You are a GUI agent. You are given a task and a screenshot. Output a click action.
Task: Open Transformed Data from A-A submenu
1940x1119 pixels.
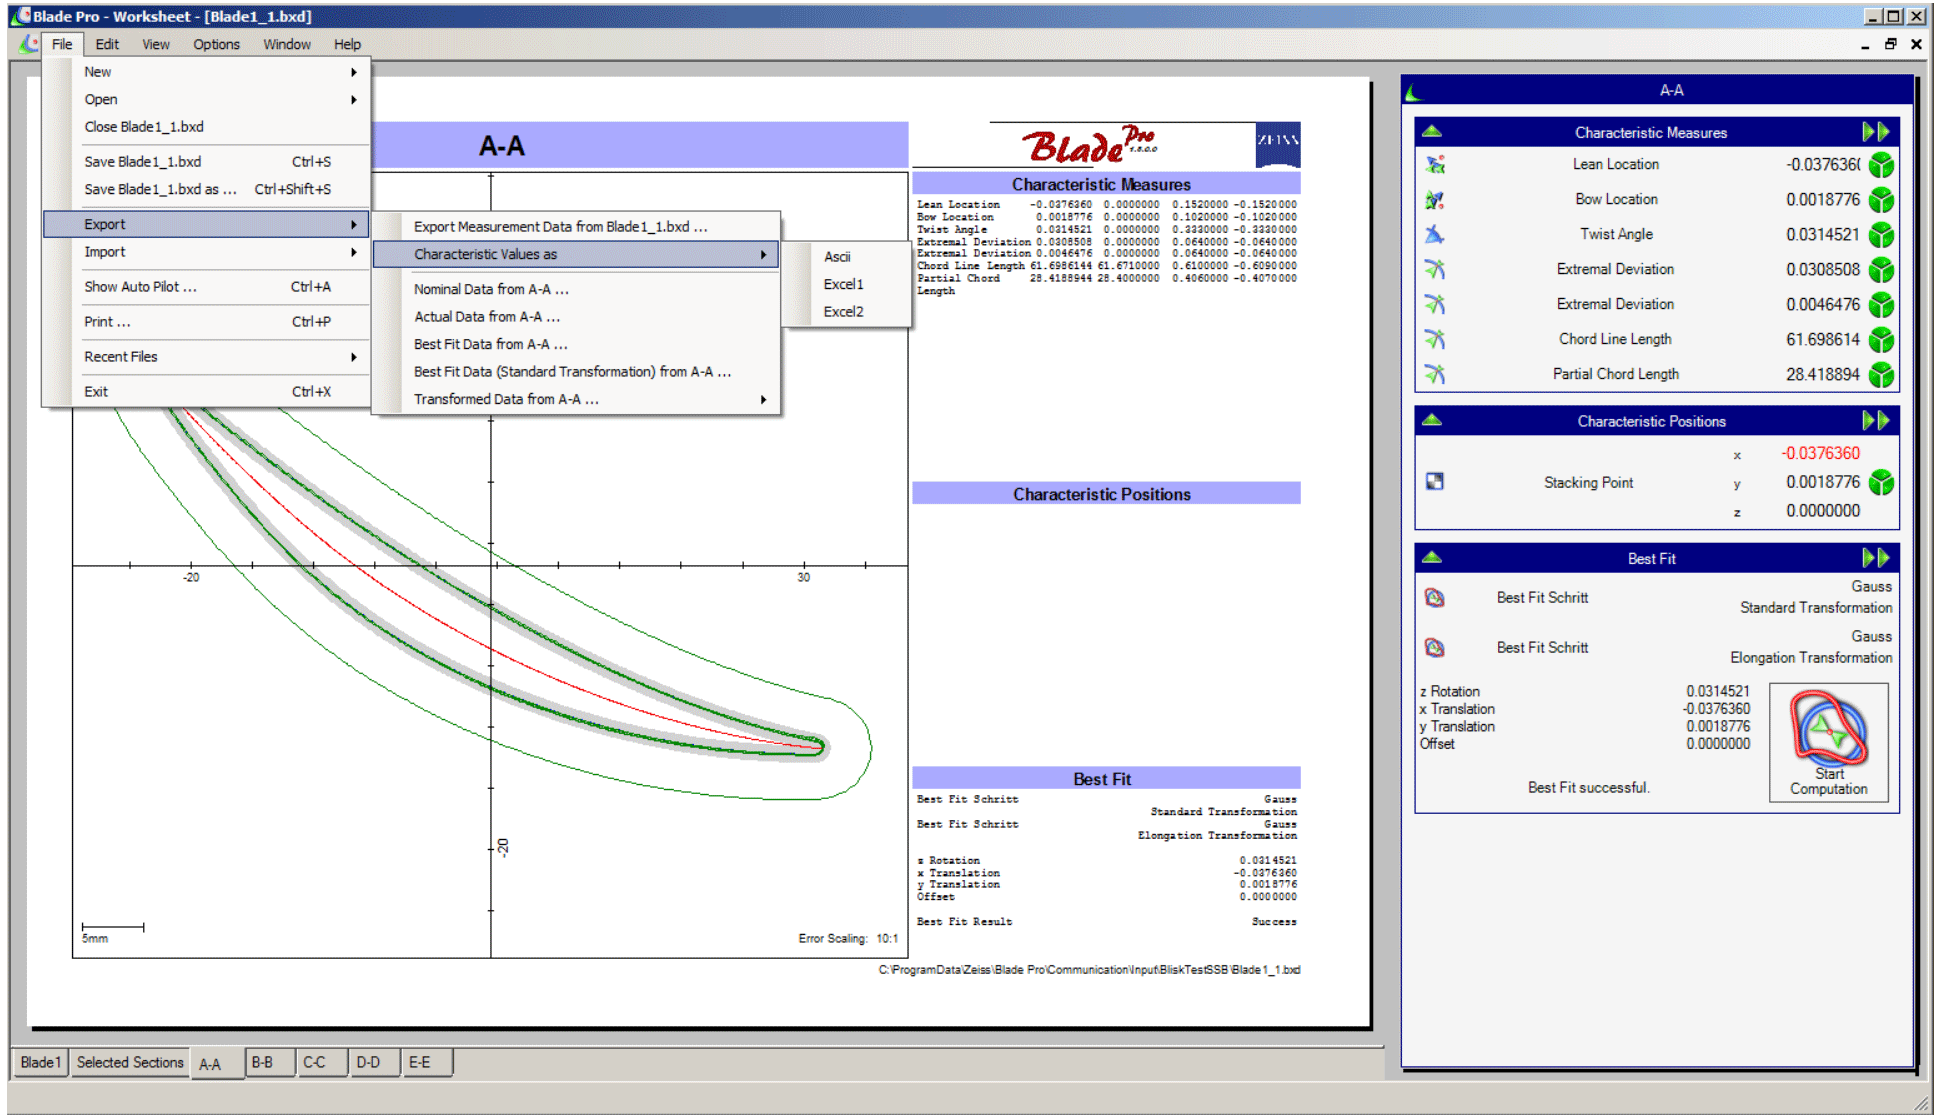point(576,399)
